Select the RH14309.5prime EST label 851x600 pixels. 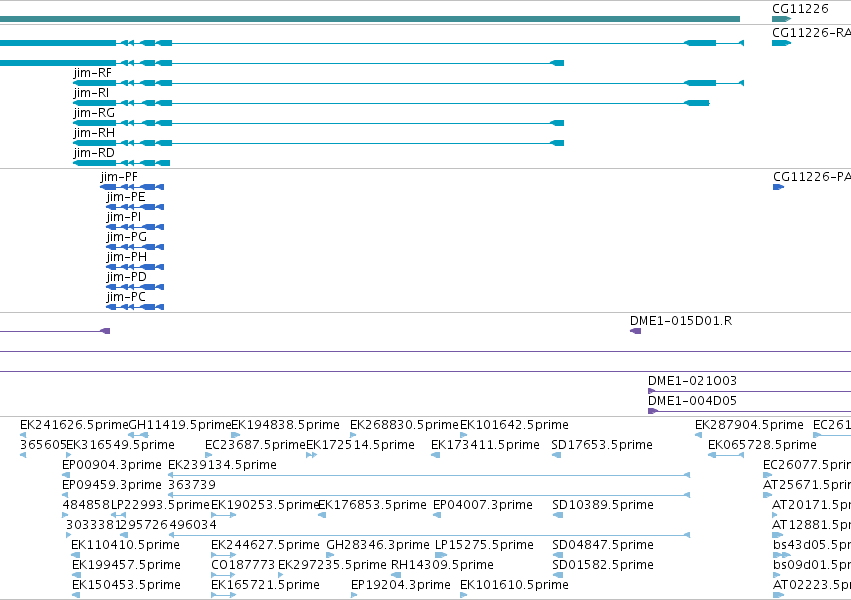click(442, 565)
